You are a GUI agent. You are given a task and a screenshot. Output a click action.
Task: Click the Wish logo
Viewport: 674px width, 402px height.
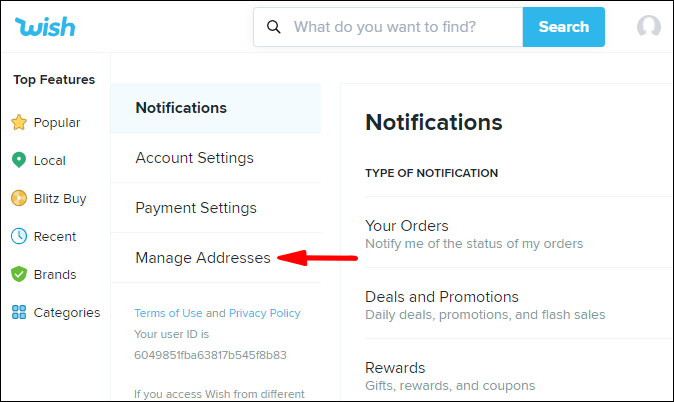pyautogui.click(x=47, y=27)
